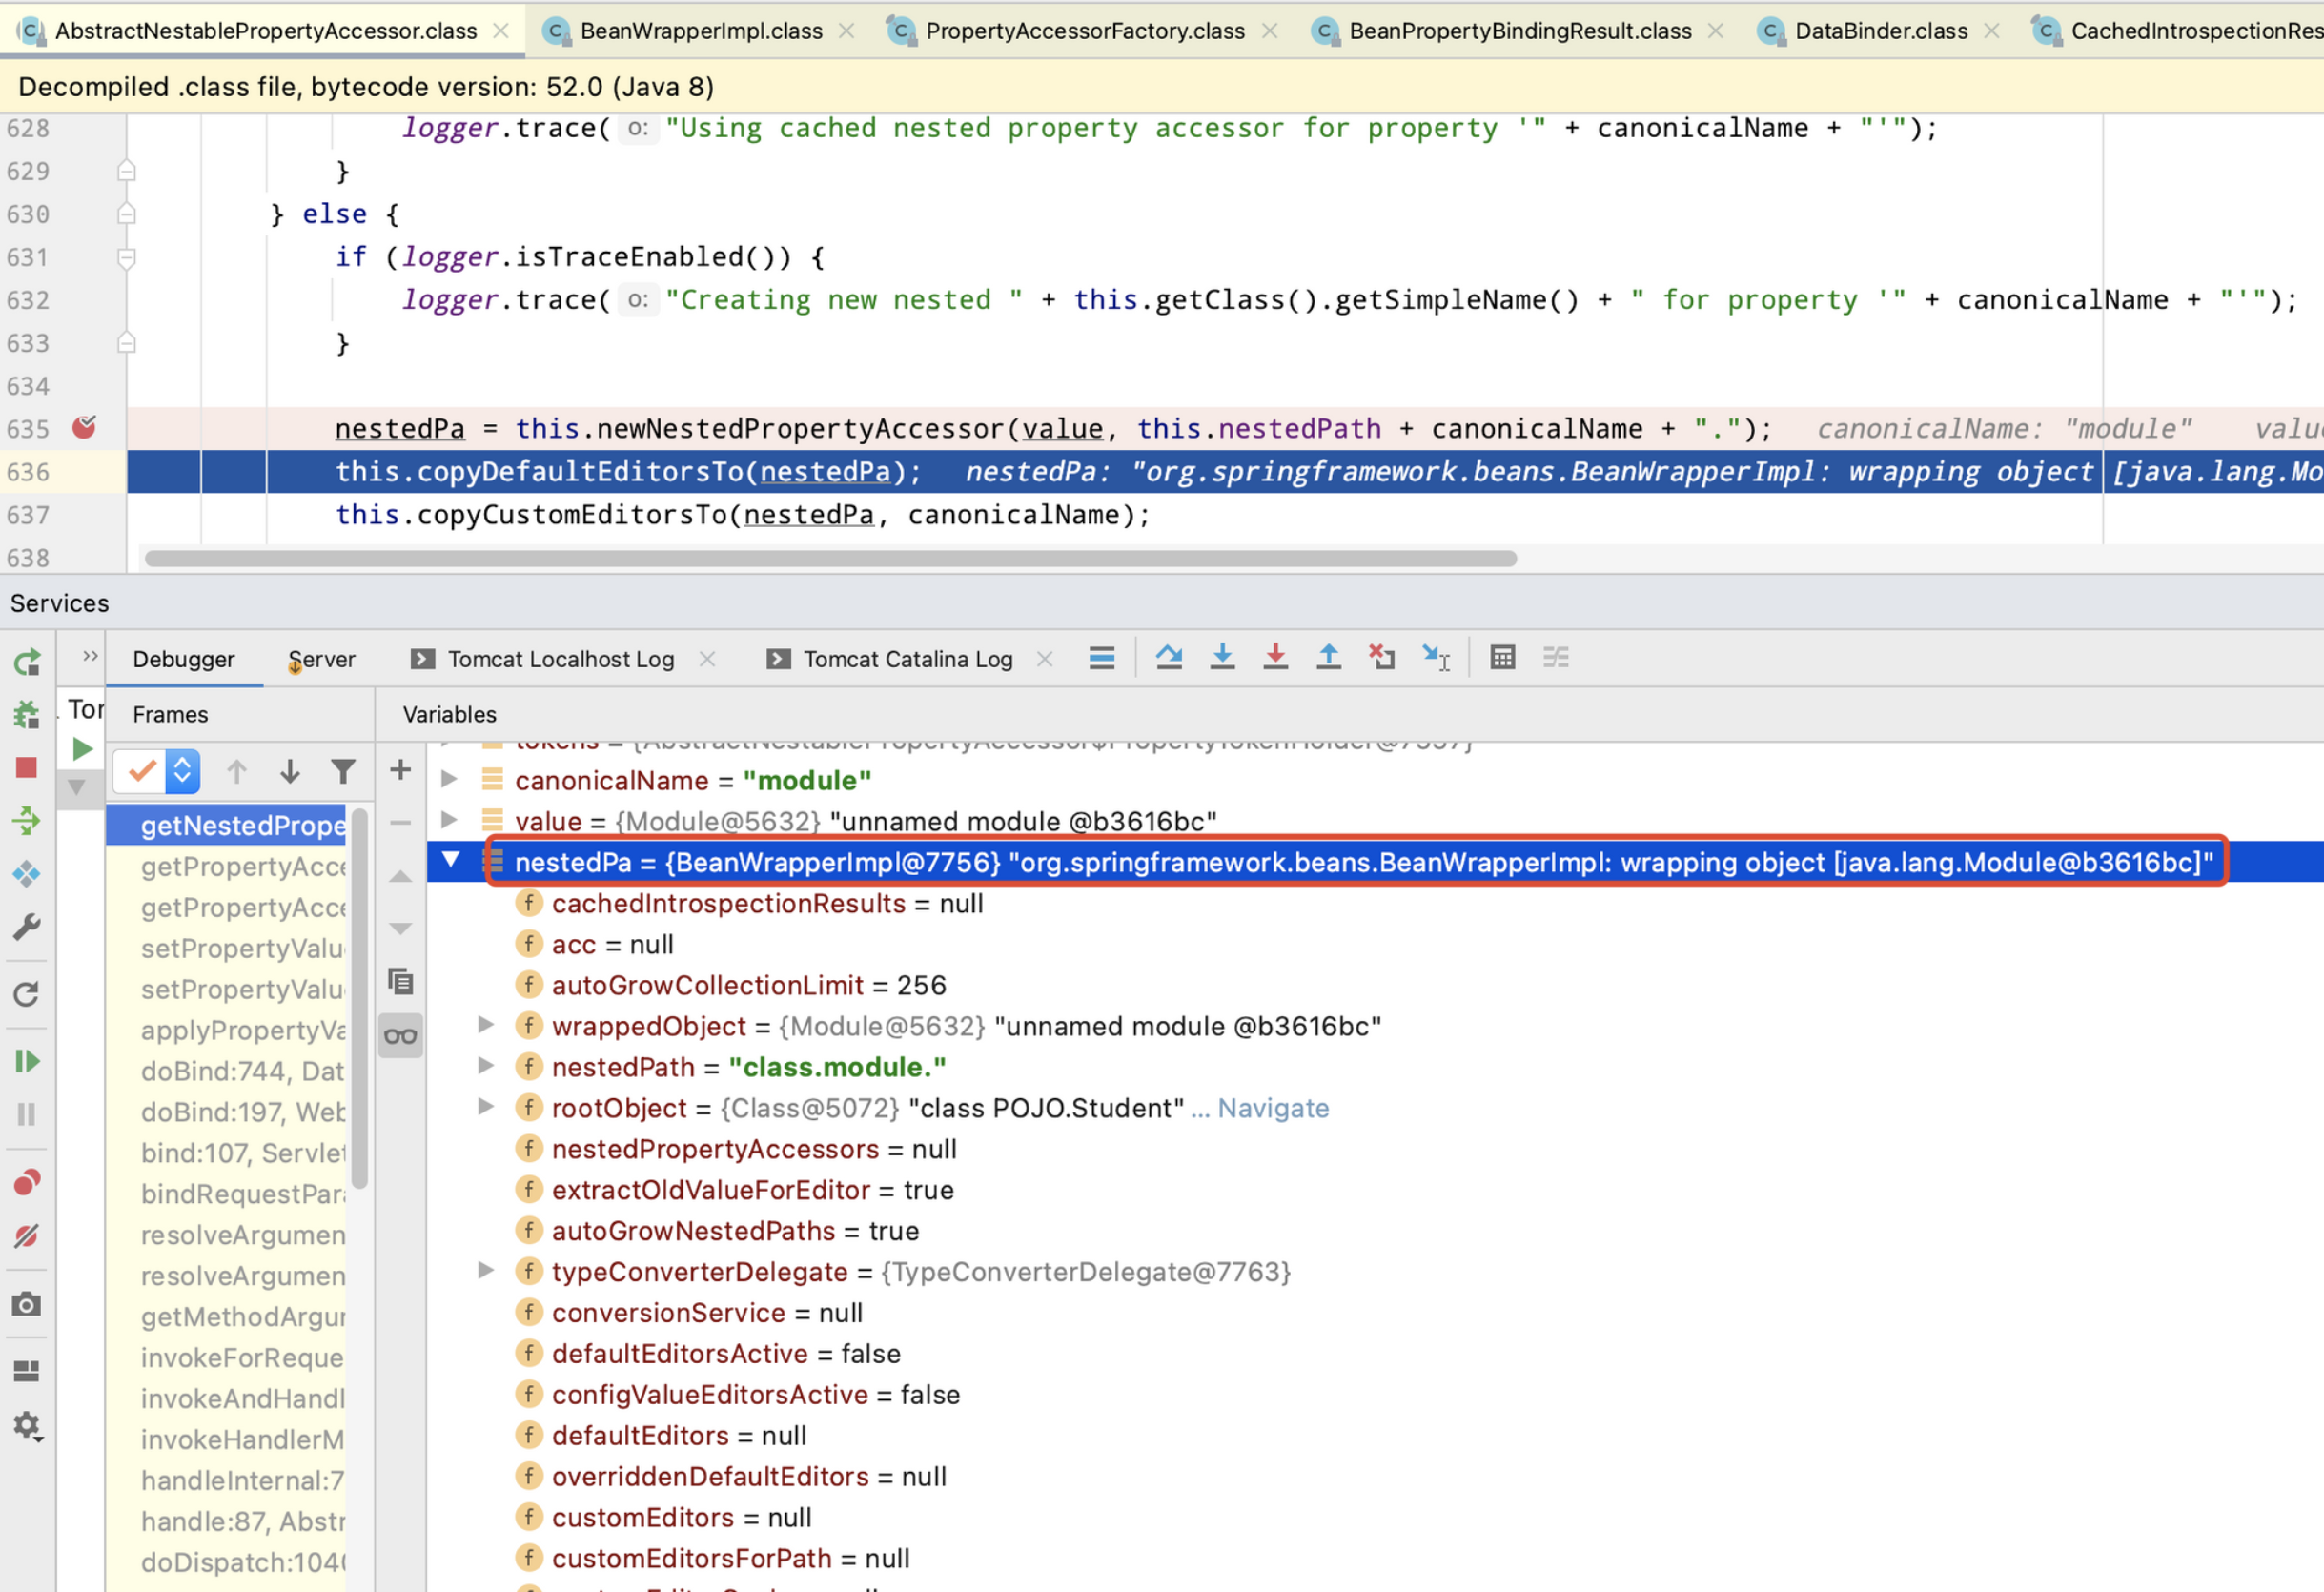This screenshot has width=2324, height=1592.
Task: Click the gear settings icon in debugger sidebar
Action: click(27, 1426)
